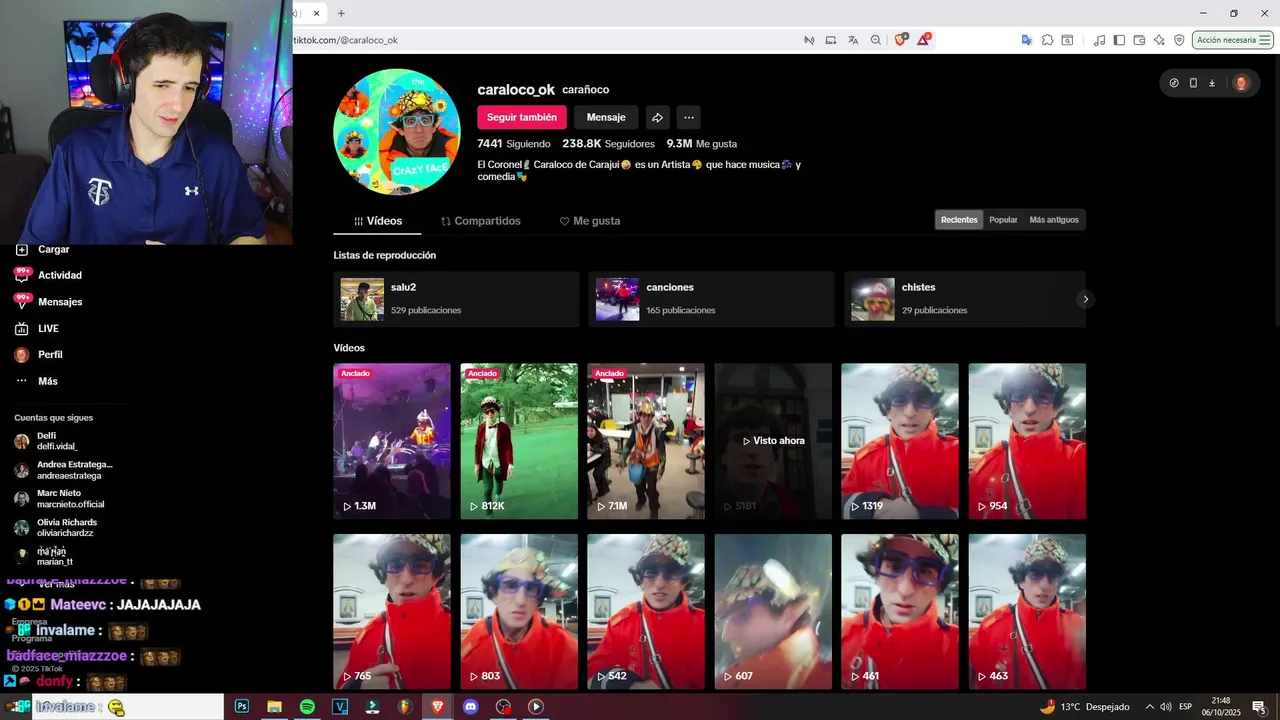This screenshot has width=1280, height=720.
Task: Switch to the Compartidos tab
Action: coord(481,221)
